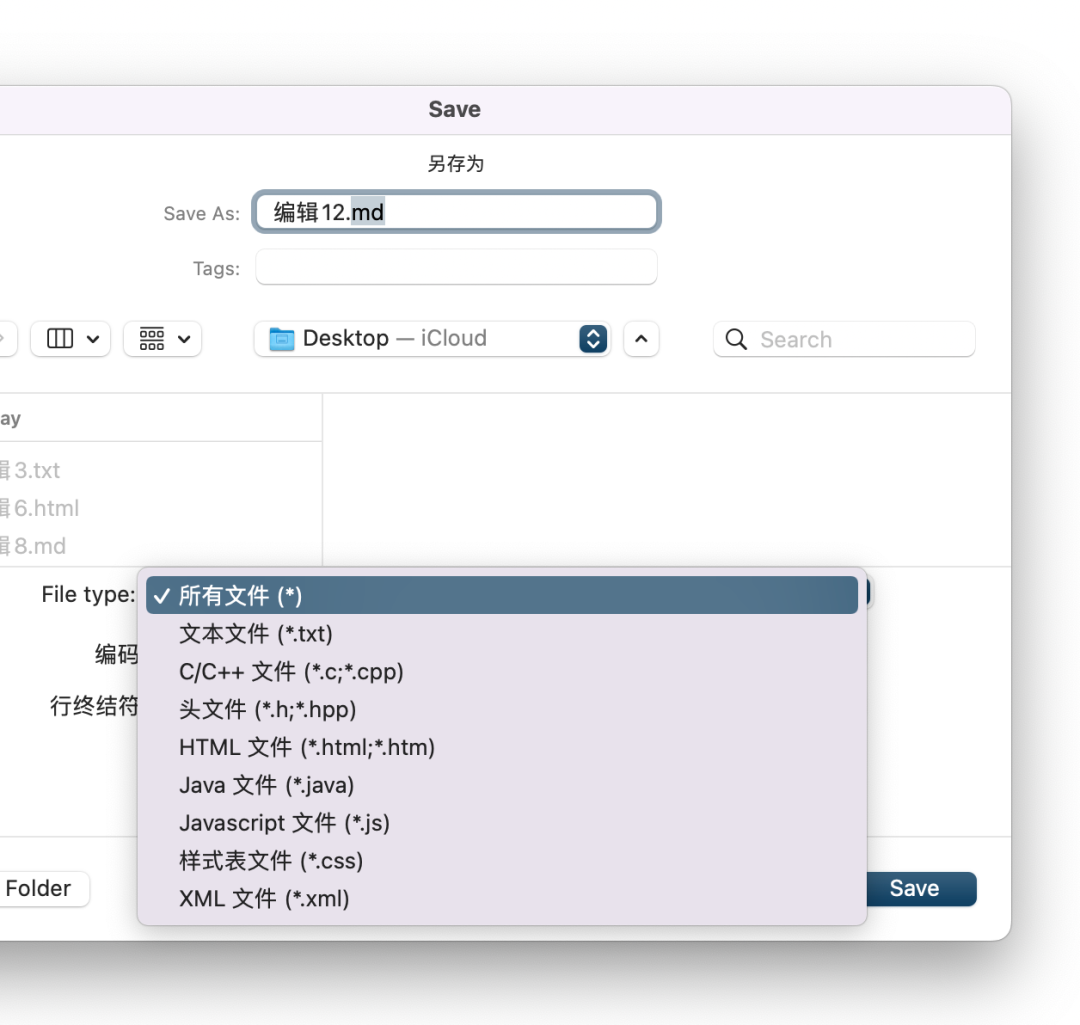This screenshot has width=1080, height=1025.
Task: Click the magnifying glass search icon
Action: coord(736,339)
